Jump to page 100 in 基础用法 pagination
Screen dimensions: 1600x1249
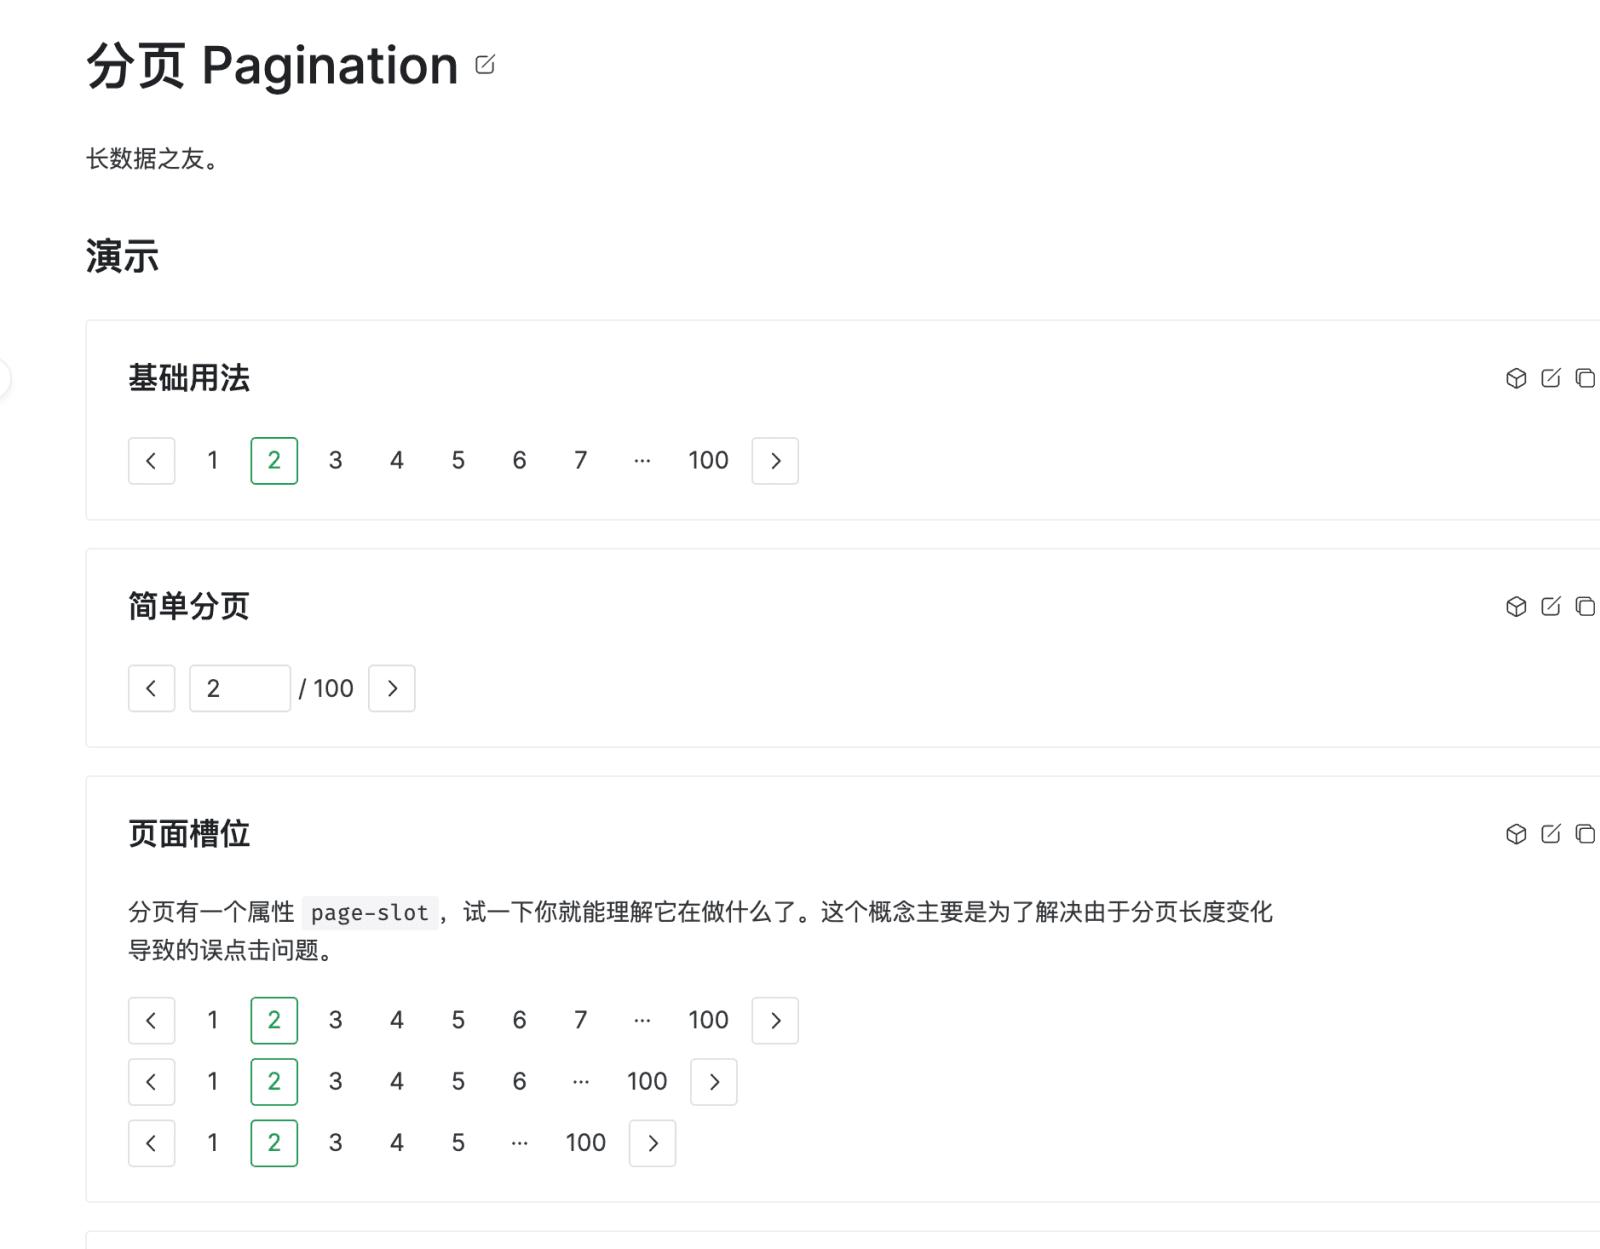pos(708,461)
